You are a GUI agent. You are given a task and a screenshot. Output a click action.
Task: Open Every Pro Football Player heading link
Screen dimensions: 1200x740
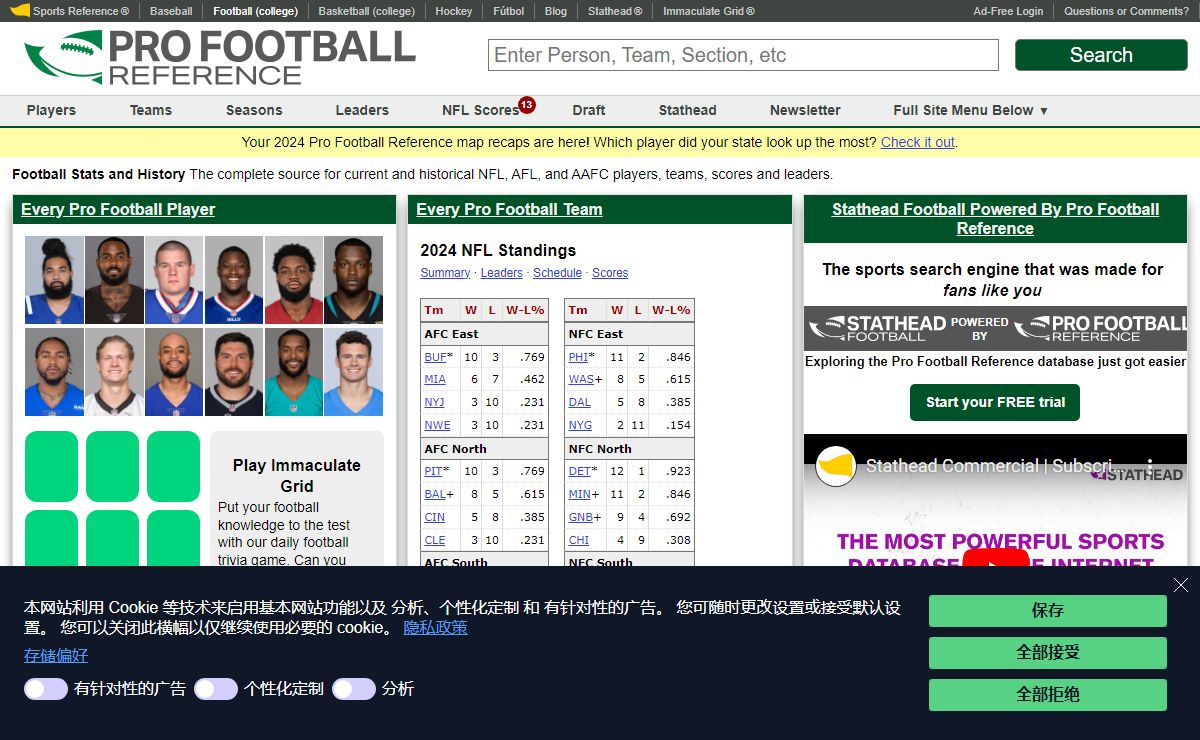(x=118, y=209)
